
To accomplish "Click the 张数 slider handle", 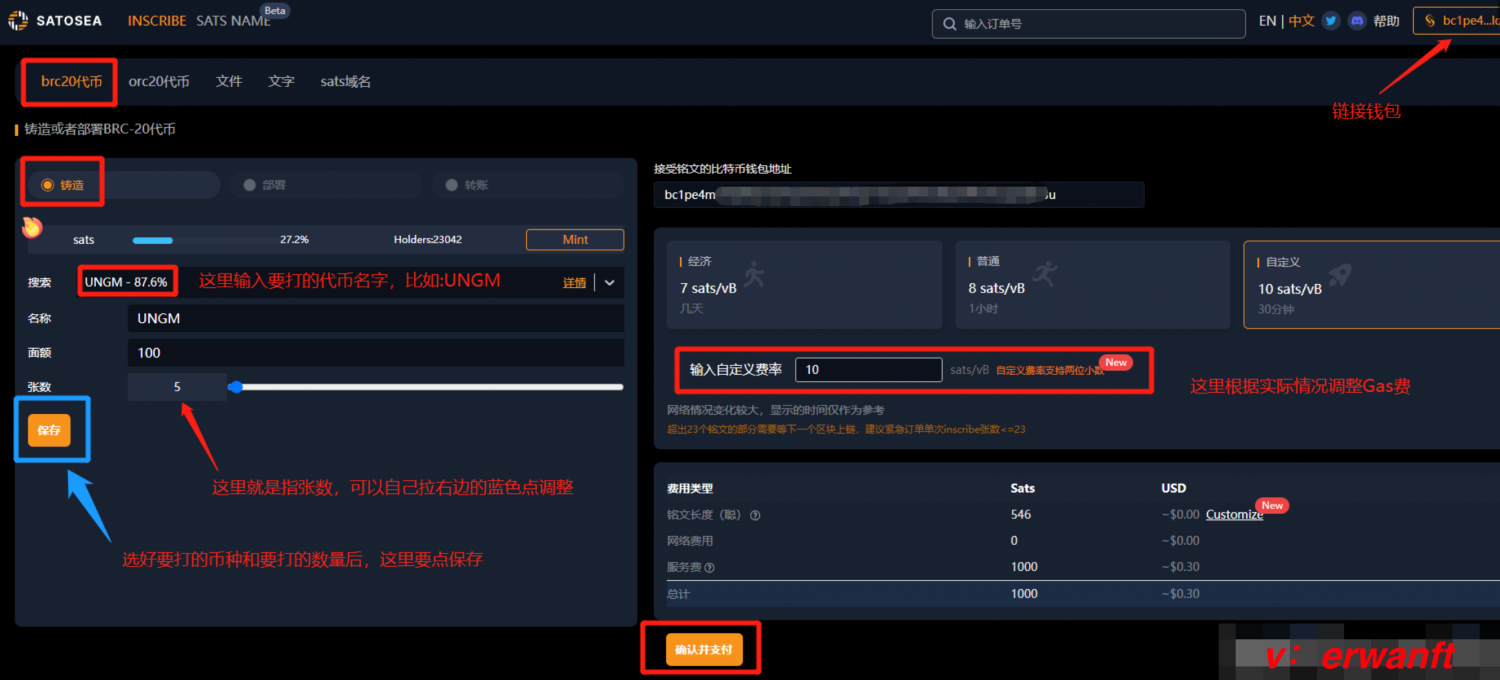I will 235,387.
